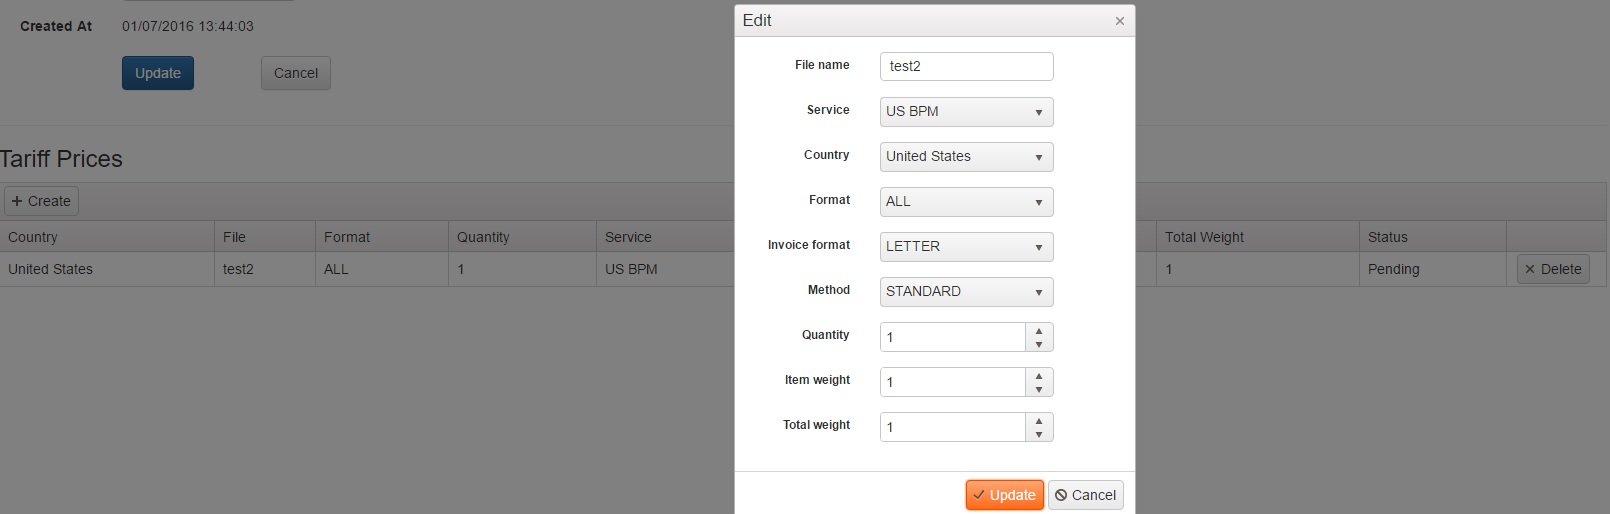Delete the United States tariff row
Image resolution: width=1610 pixels, height=514 pixels.
pyautogui.click(x=1552, y=269)
